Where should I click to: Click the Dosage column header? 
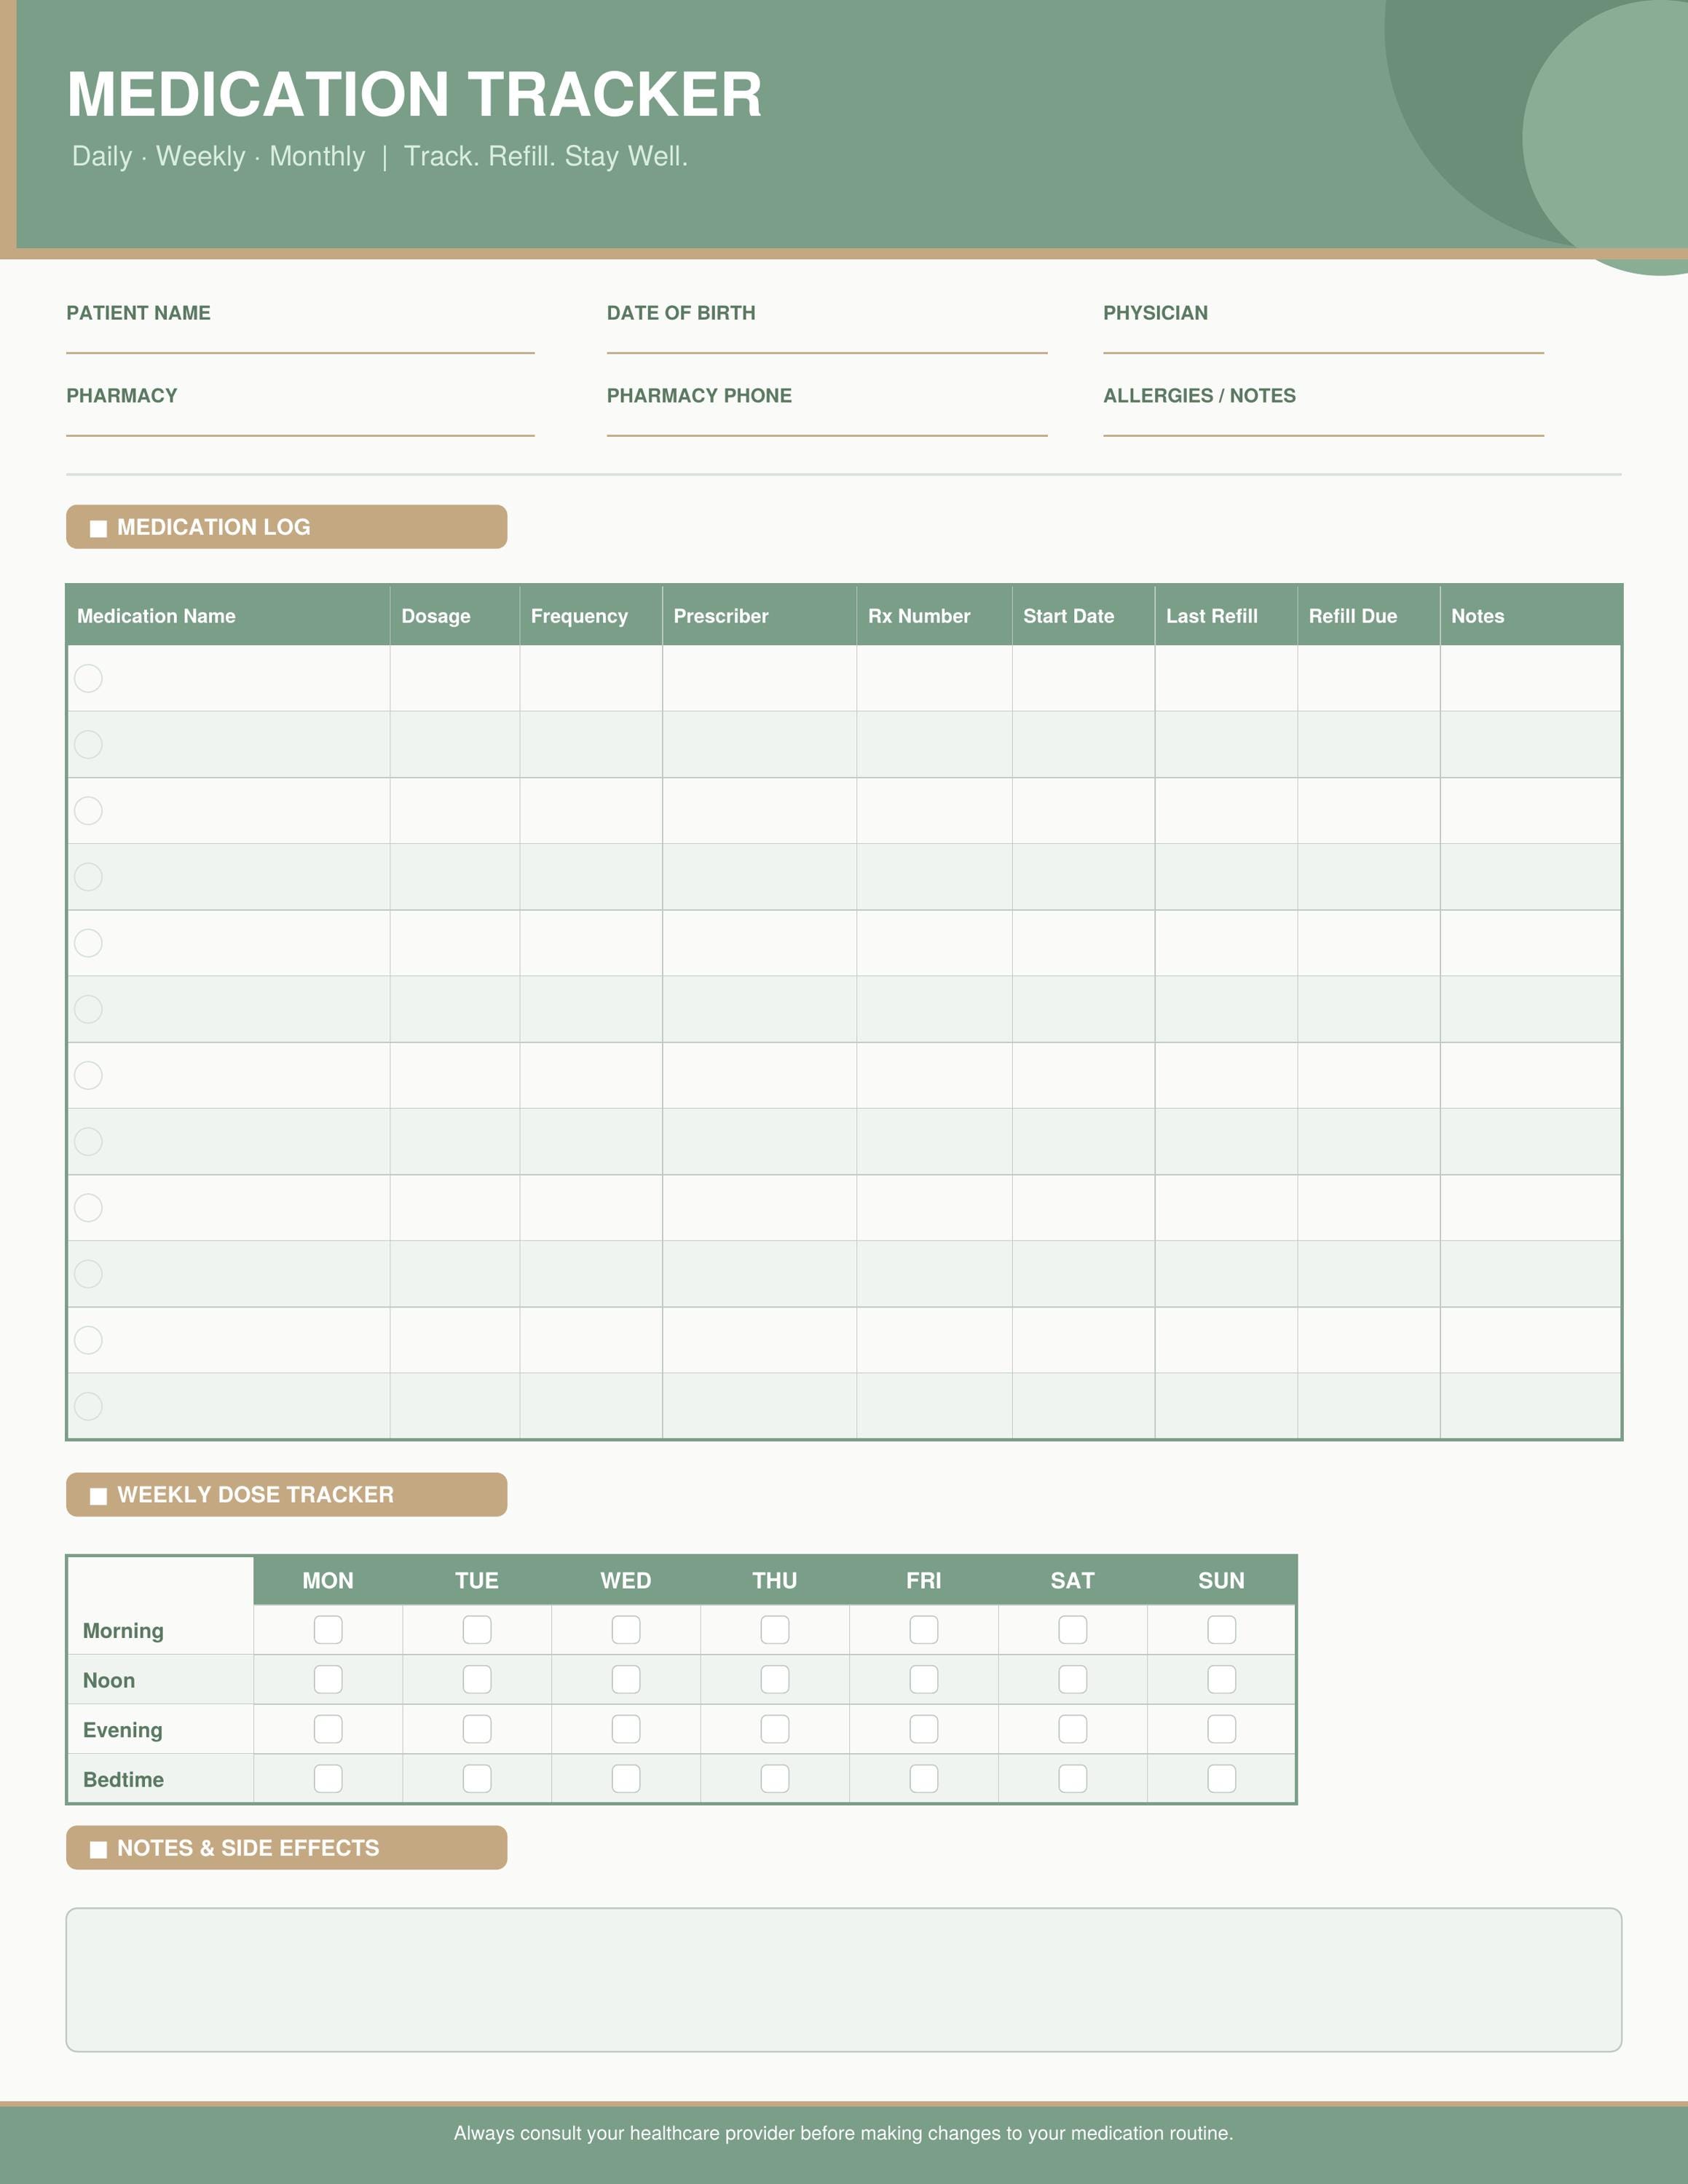click(455, 616)
